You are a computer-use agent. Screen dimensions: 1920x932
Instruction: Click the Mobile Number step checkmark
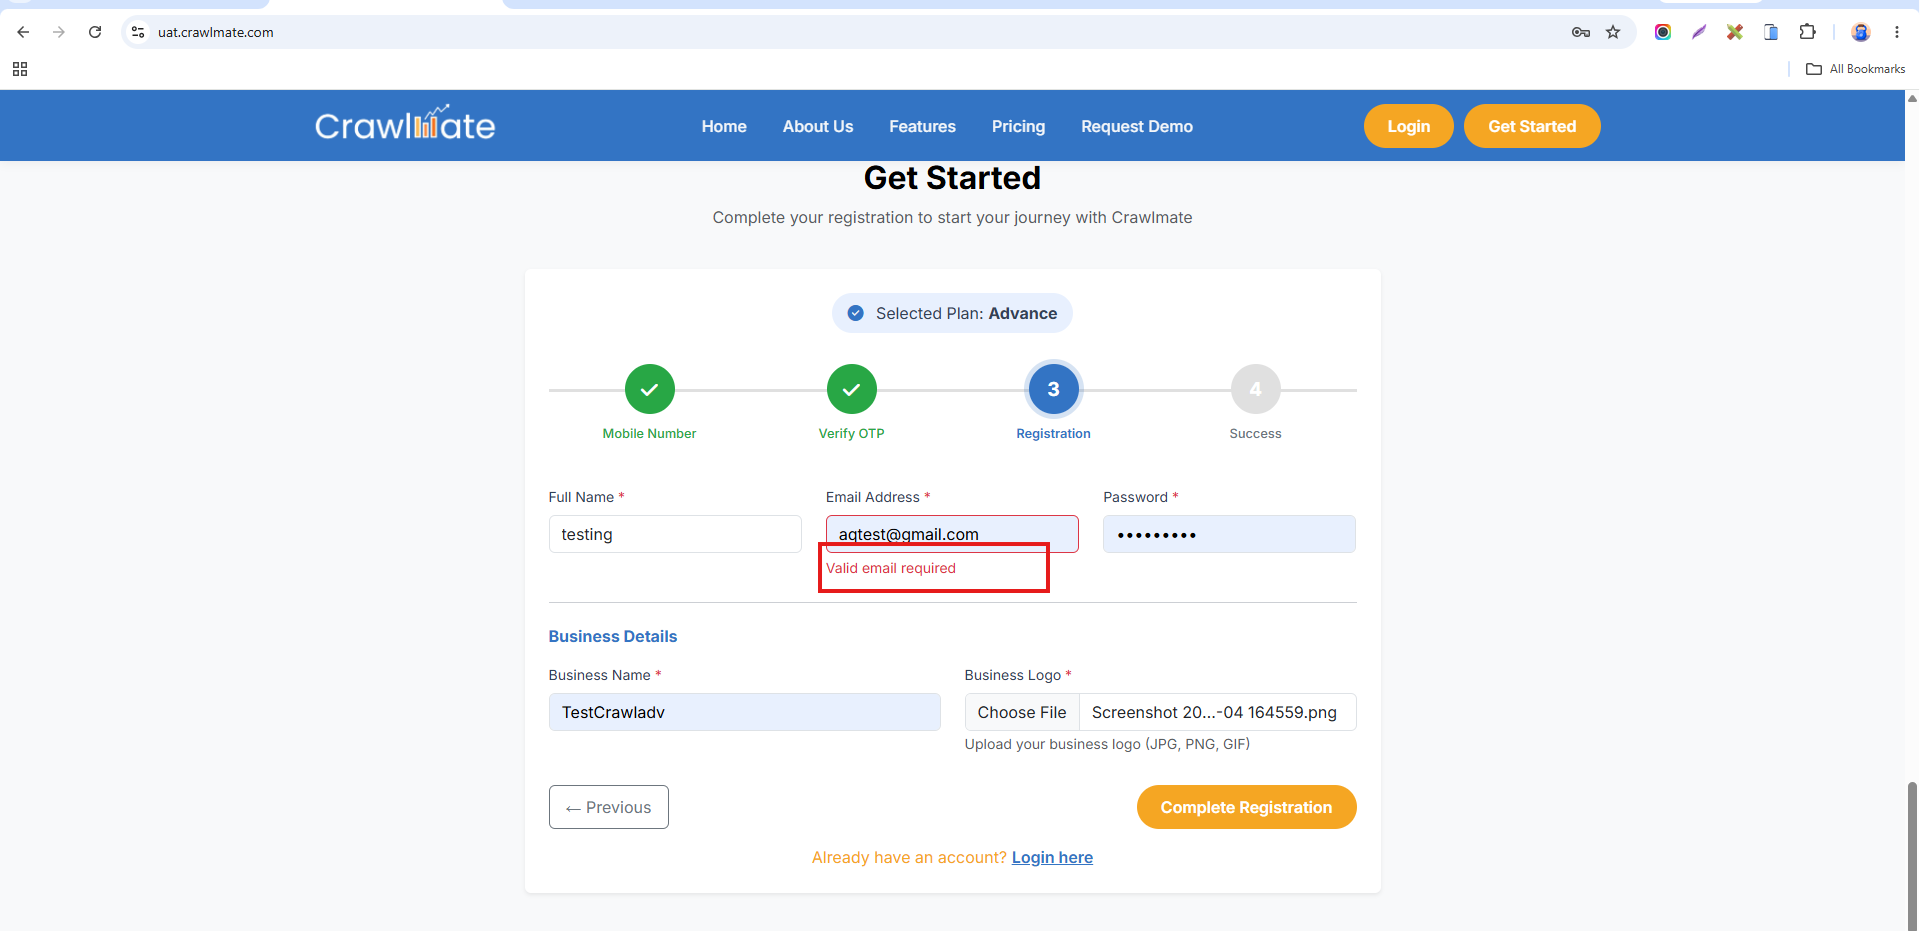pos(650,389)
